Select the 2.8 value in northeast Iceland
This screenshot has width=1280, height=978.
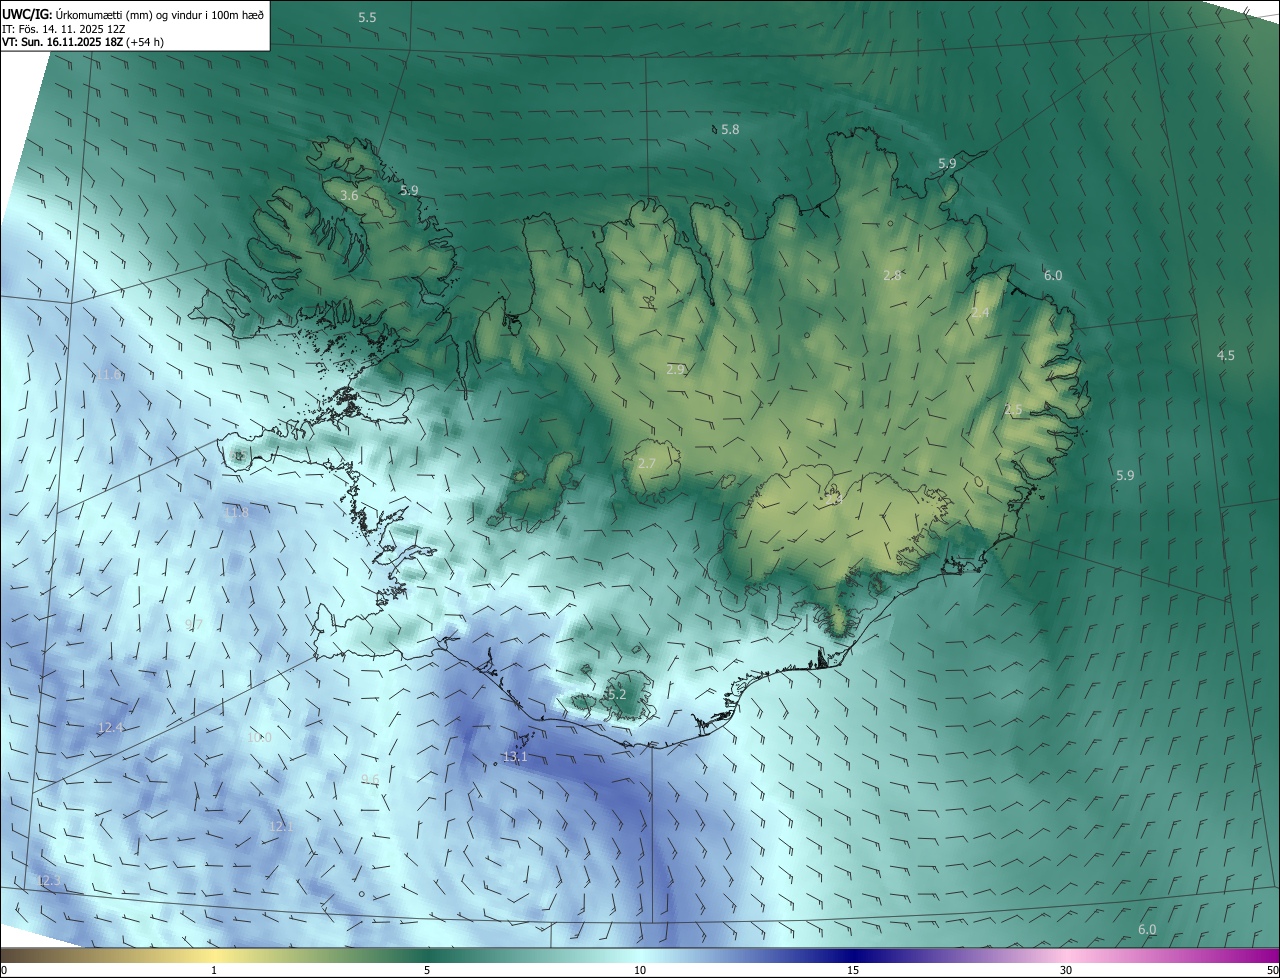pyautogui.click(x=893, y=275)
